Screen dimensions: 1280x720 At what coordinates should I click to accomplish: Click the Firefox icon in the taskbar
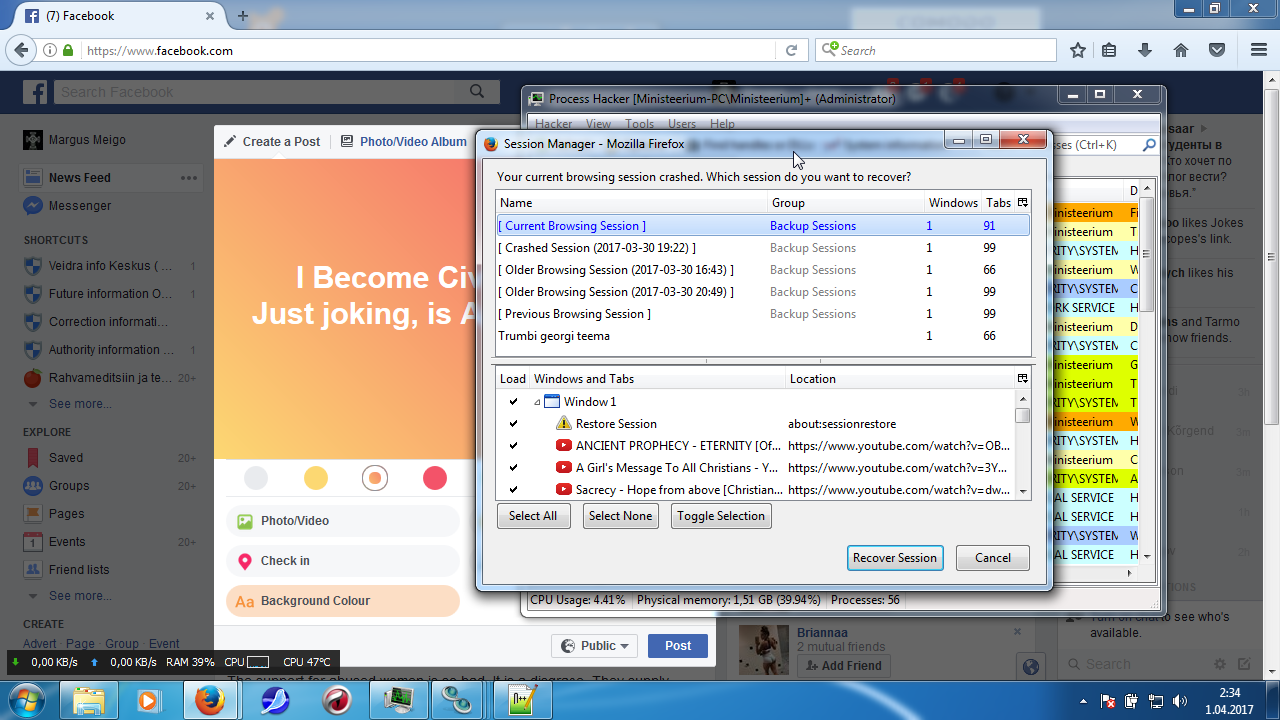click(x=210, y=699)
